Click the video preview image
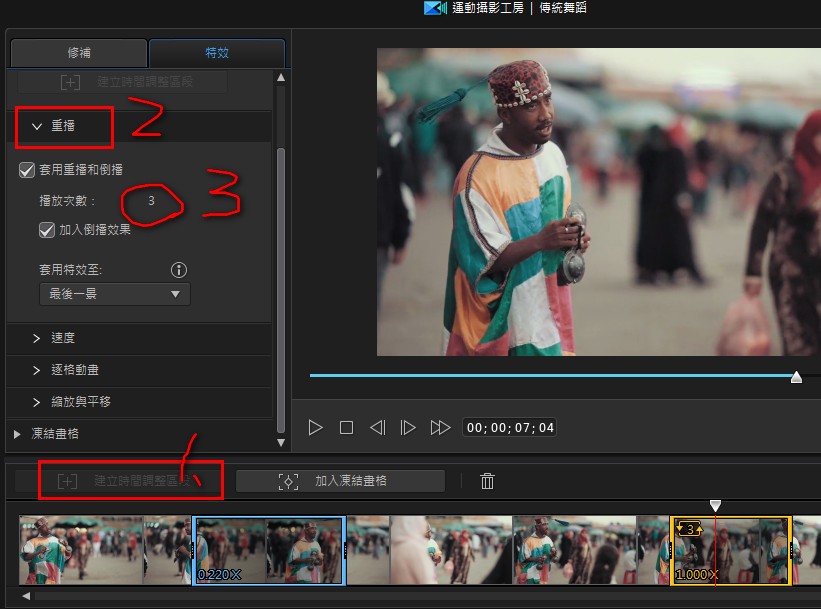Viewport: 821px width, 609px height. coord(598,202)
